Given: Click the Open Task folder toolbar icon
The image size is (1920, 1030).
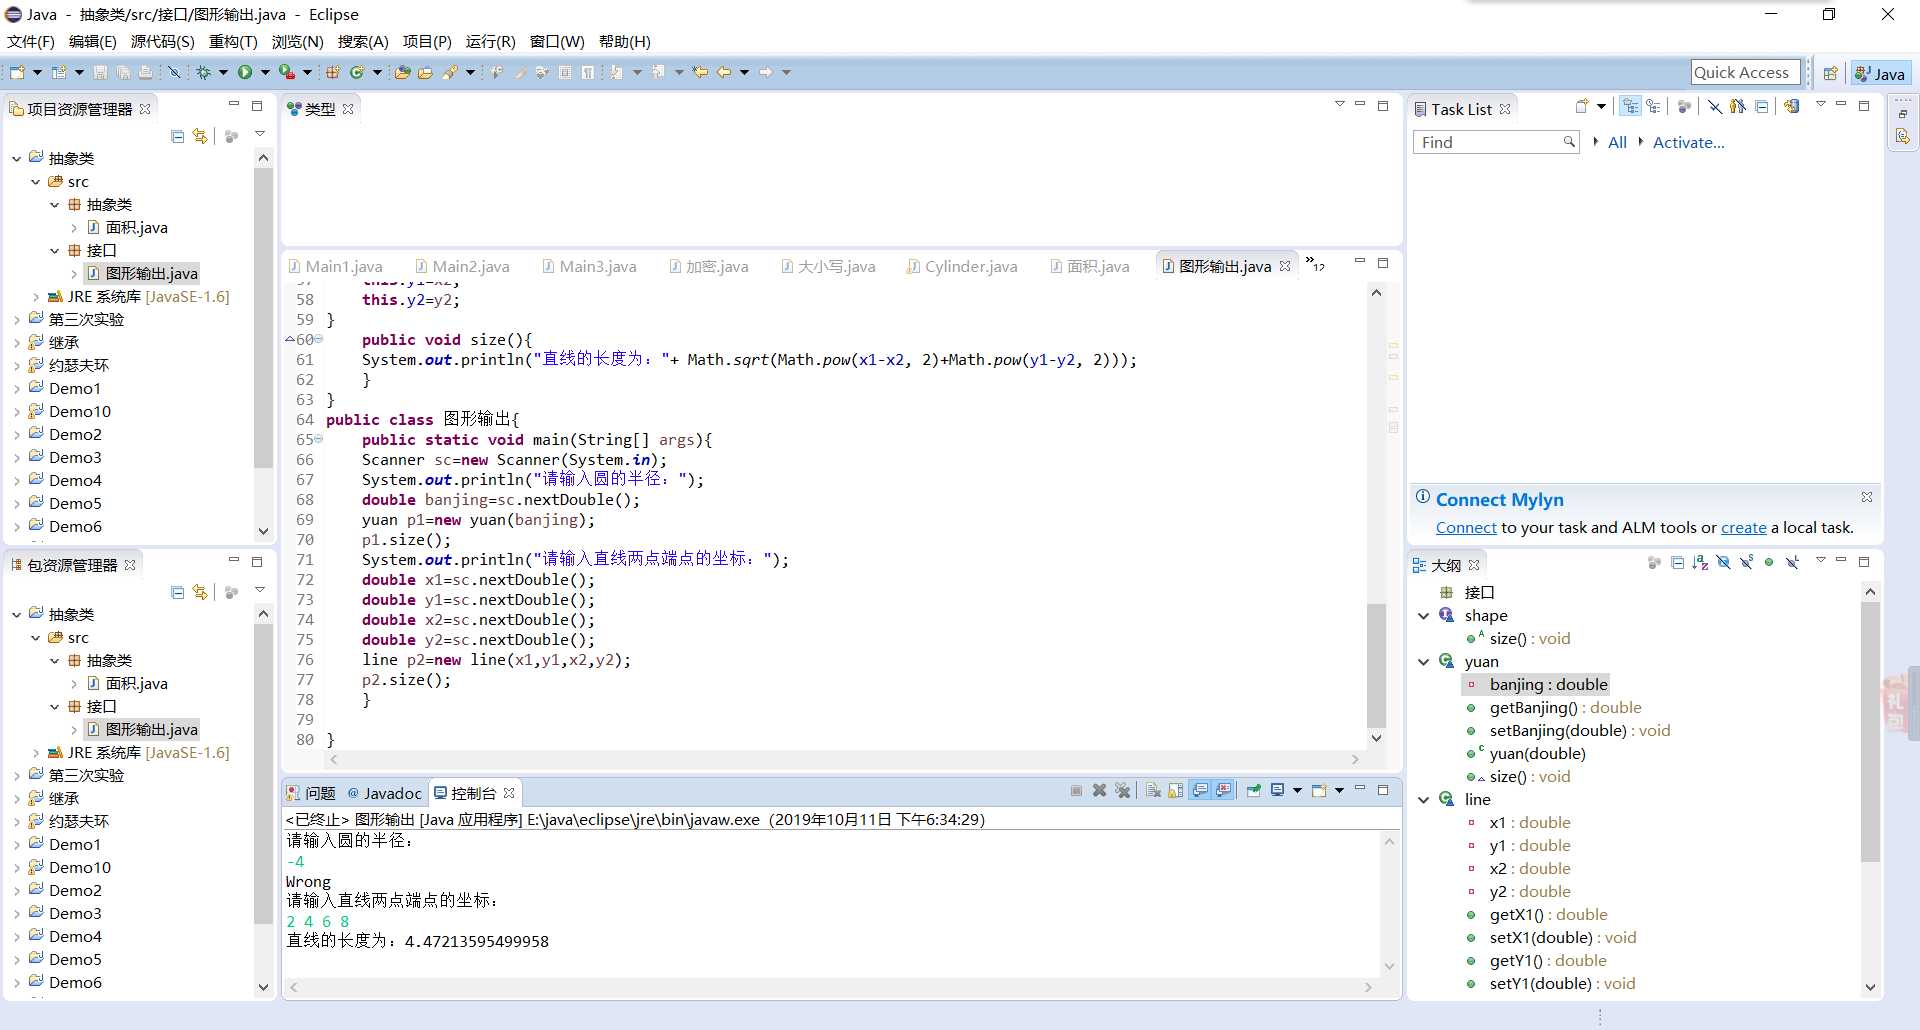Looking at the screenshot, I should [x=425, y=72].
